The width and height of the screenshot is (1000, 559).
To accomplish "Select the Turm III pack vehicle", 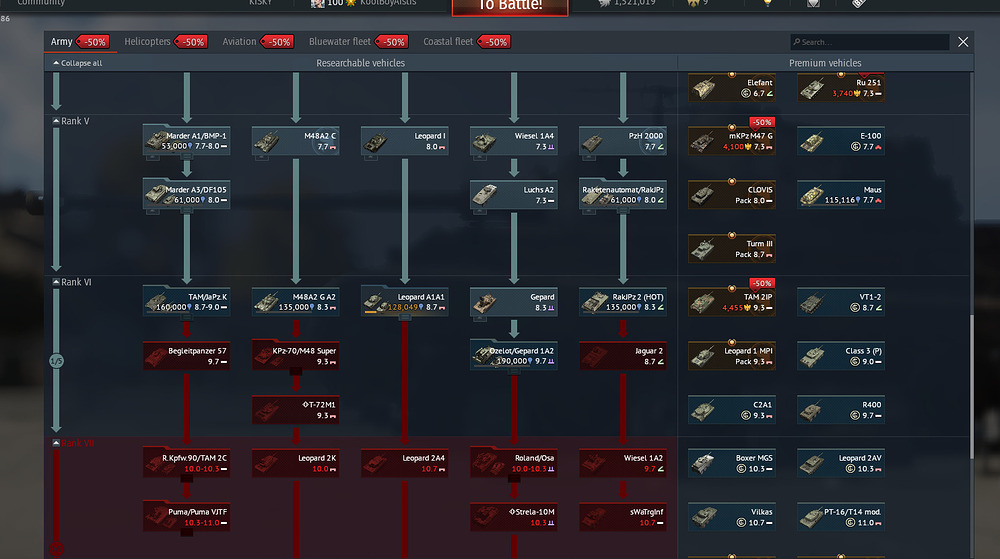I will point(732,249).
